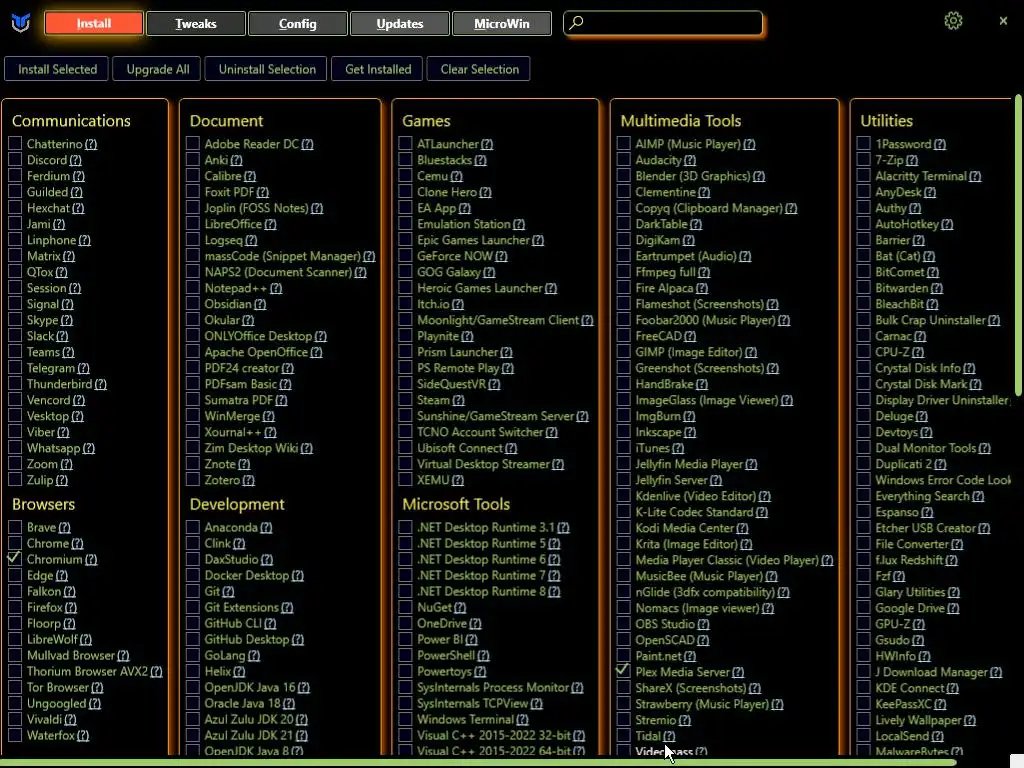Enable the GOG Galaxy checkbox

pyautogui.click(x=406, y=272)
